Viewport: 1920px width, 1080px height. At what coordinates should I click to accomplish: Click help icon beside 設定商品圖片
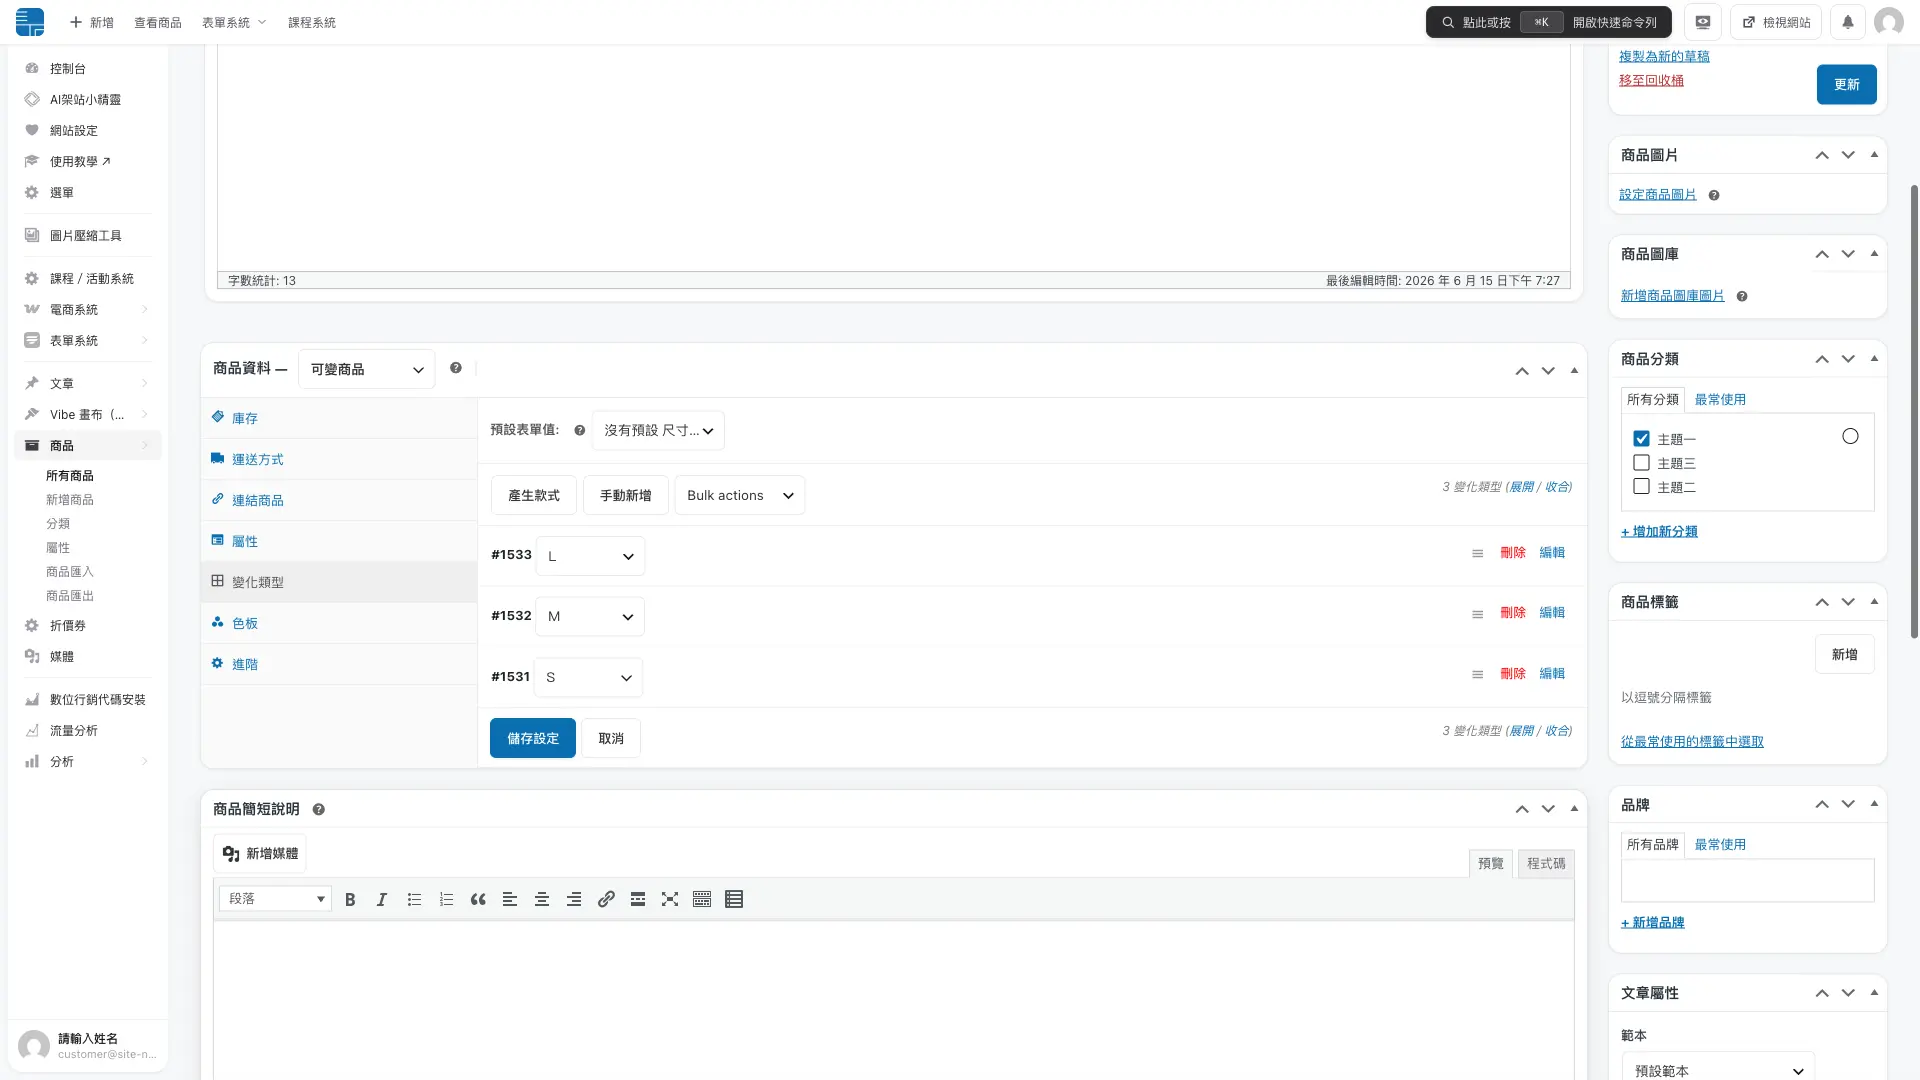pos(1714,195)
